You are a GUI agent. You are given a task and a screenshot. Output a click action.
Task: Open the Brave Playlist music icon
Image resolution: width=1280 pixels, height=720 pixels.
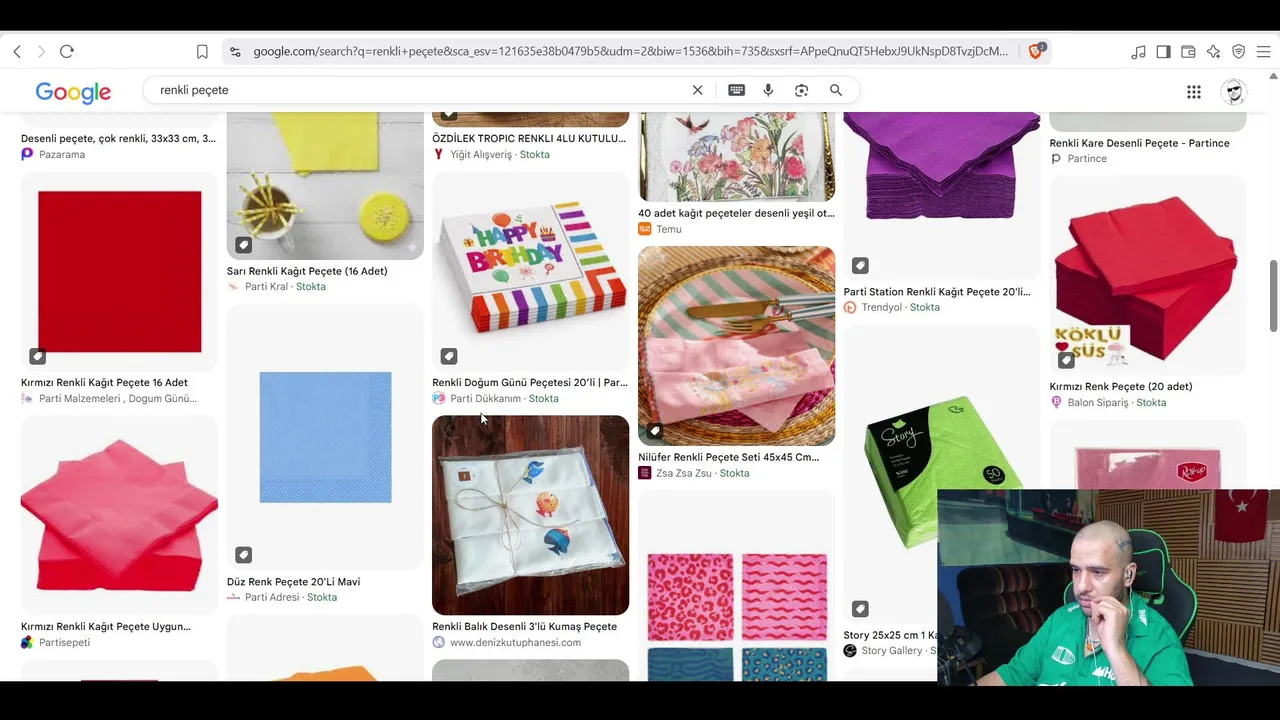coord(1138,51)
